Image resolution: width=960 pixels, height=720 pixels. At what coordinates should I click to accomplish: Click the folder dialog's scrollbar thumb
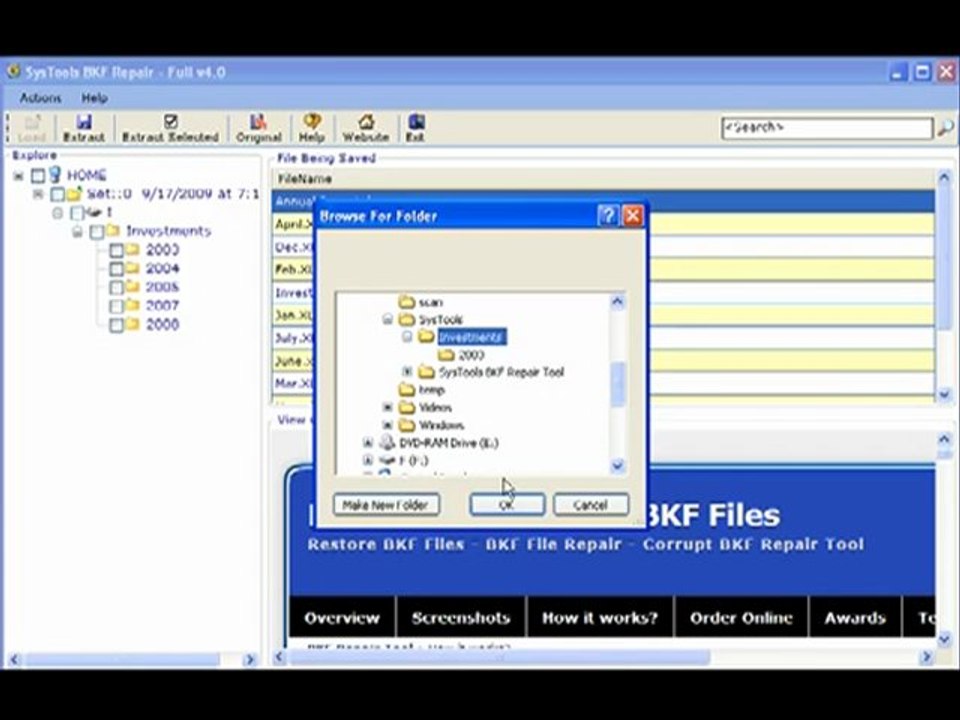[x=618, y=384]
